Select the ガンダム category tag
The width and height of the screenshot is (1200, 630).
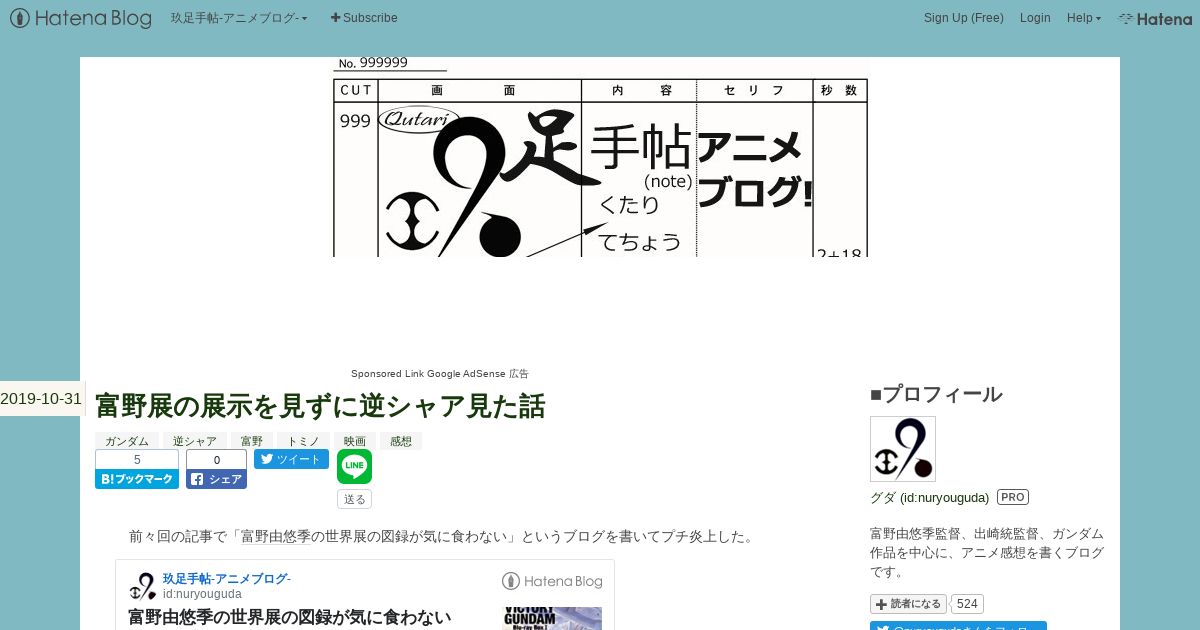click(127, 441)
